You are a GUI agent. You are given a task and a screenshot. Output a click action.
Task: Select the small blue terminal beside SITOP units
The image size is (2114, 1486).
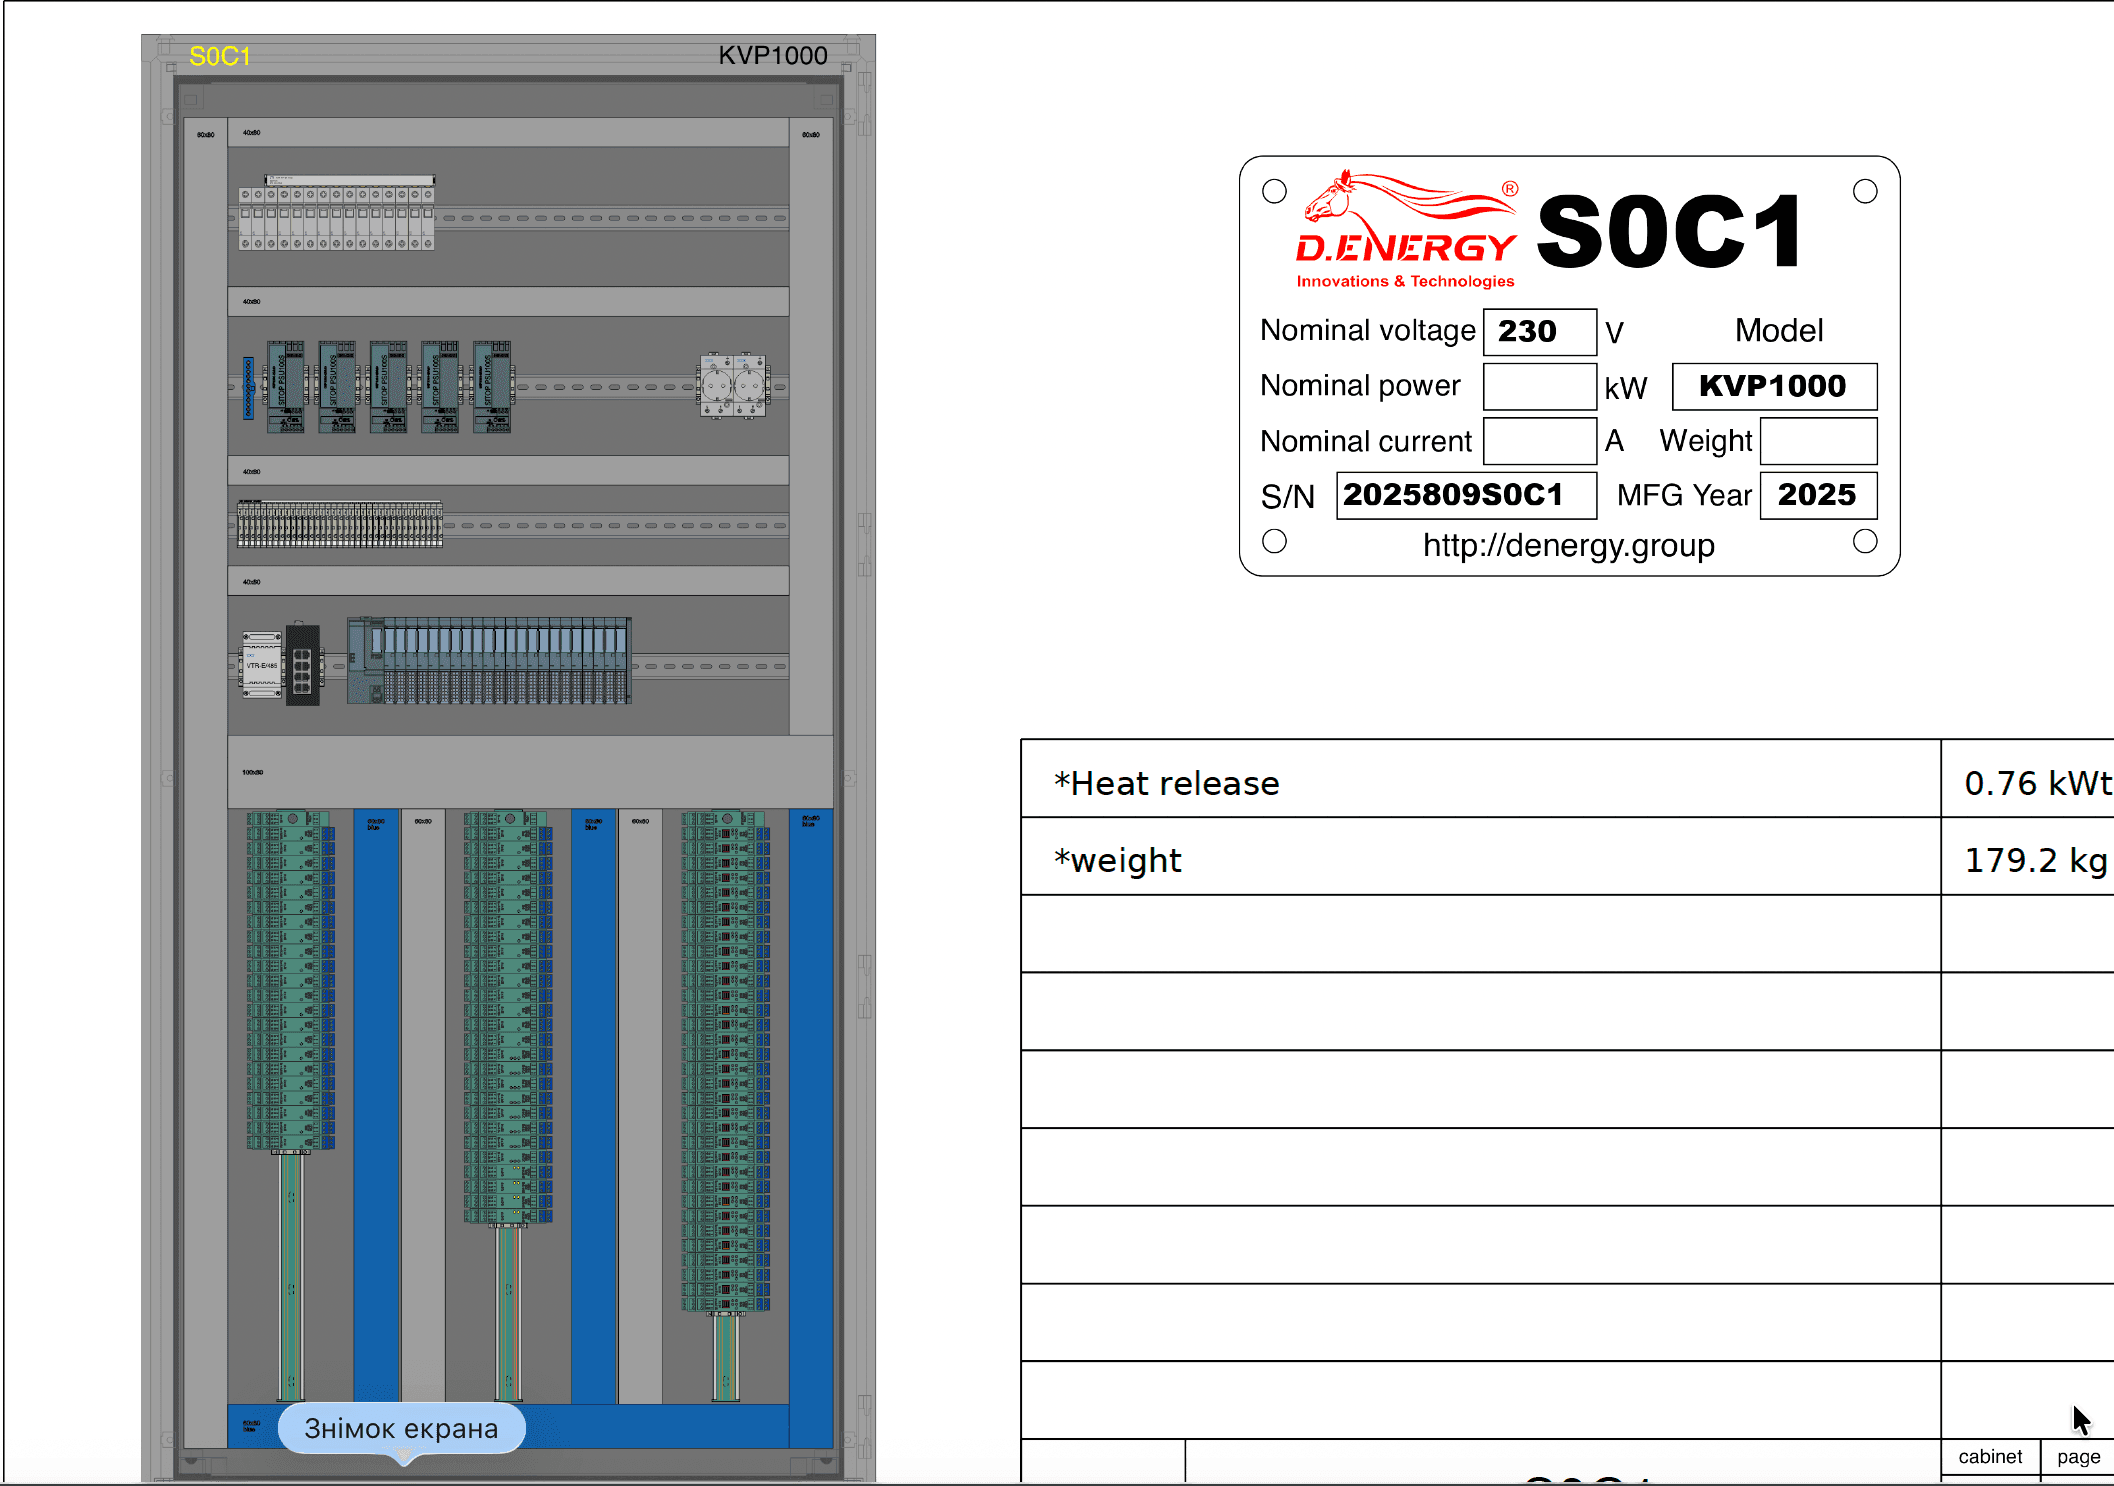tap(248, 388)
